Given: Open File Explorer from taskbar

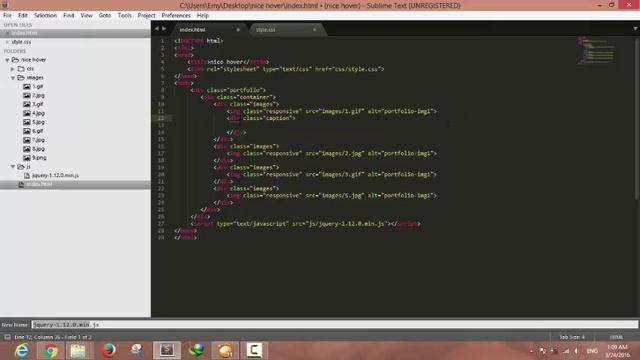Looking at the screenshot, I should (78, 351).
